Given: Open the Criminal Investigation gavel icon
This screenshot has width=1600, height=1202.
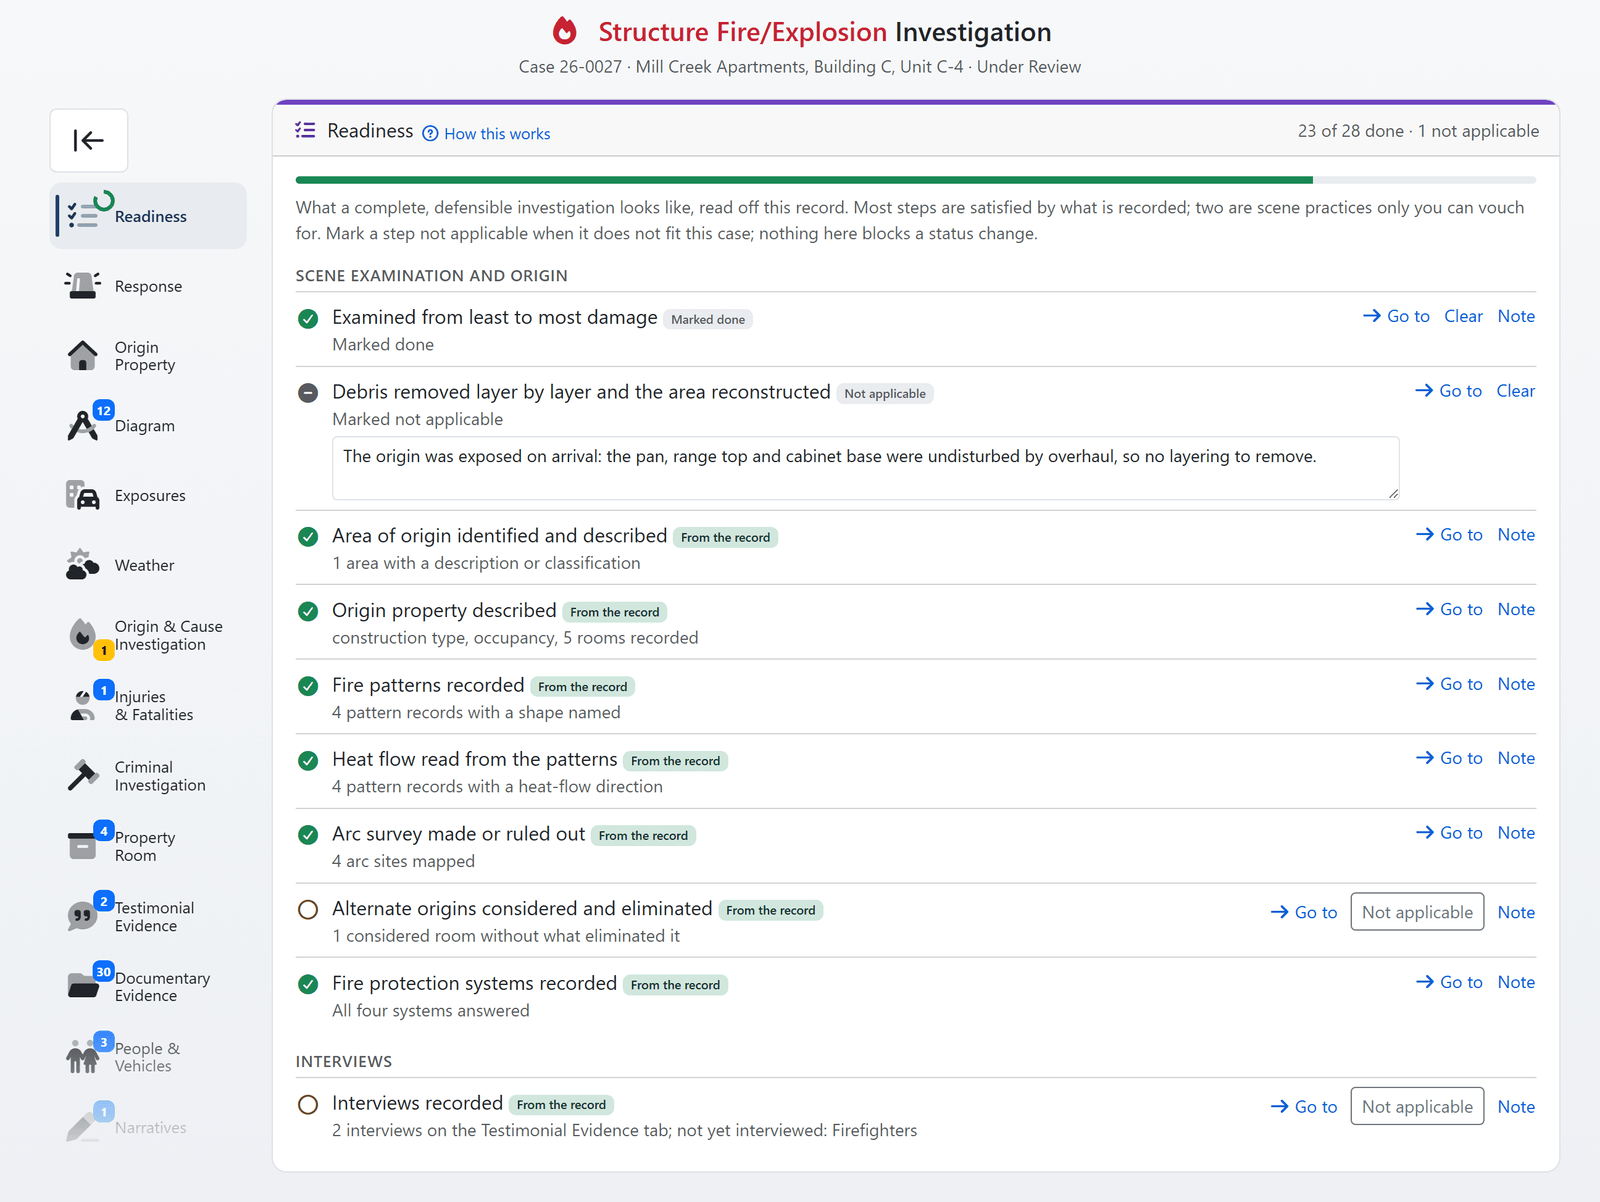Looking at the screenshot, I should [x=83, y=776].
